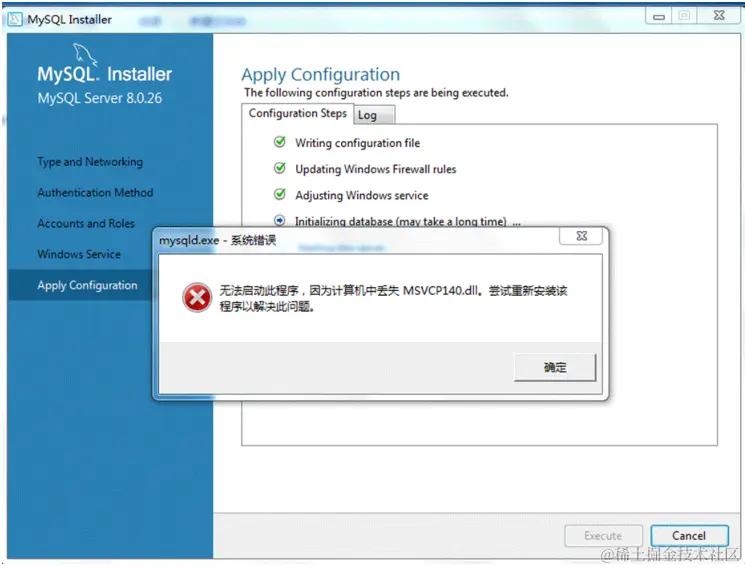This screenshot has width=745, height=569.
Task: Minimize the MySQL Installer window
Action: 659,16
